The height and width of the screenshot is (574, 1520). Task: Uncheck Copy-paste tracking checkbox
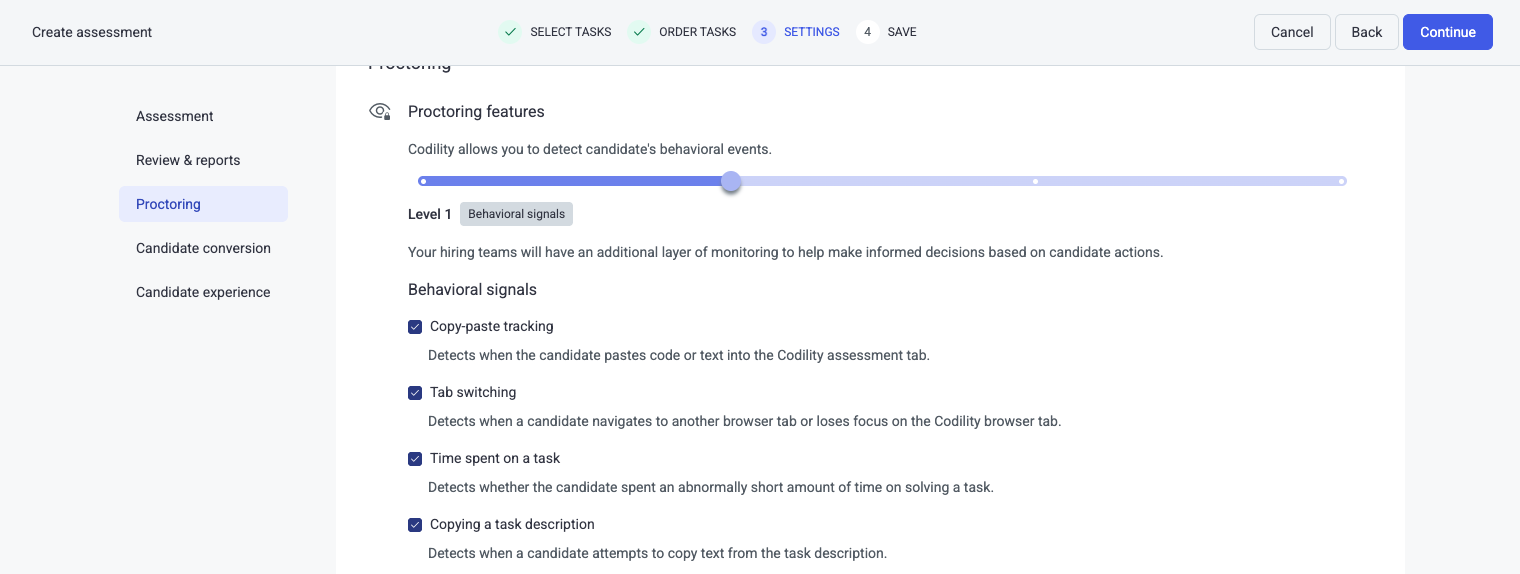pos(415,327)
